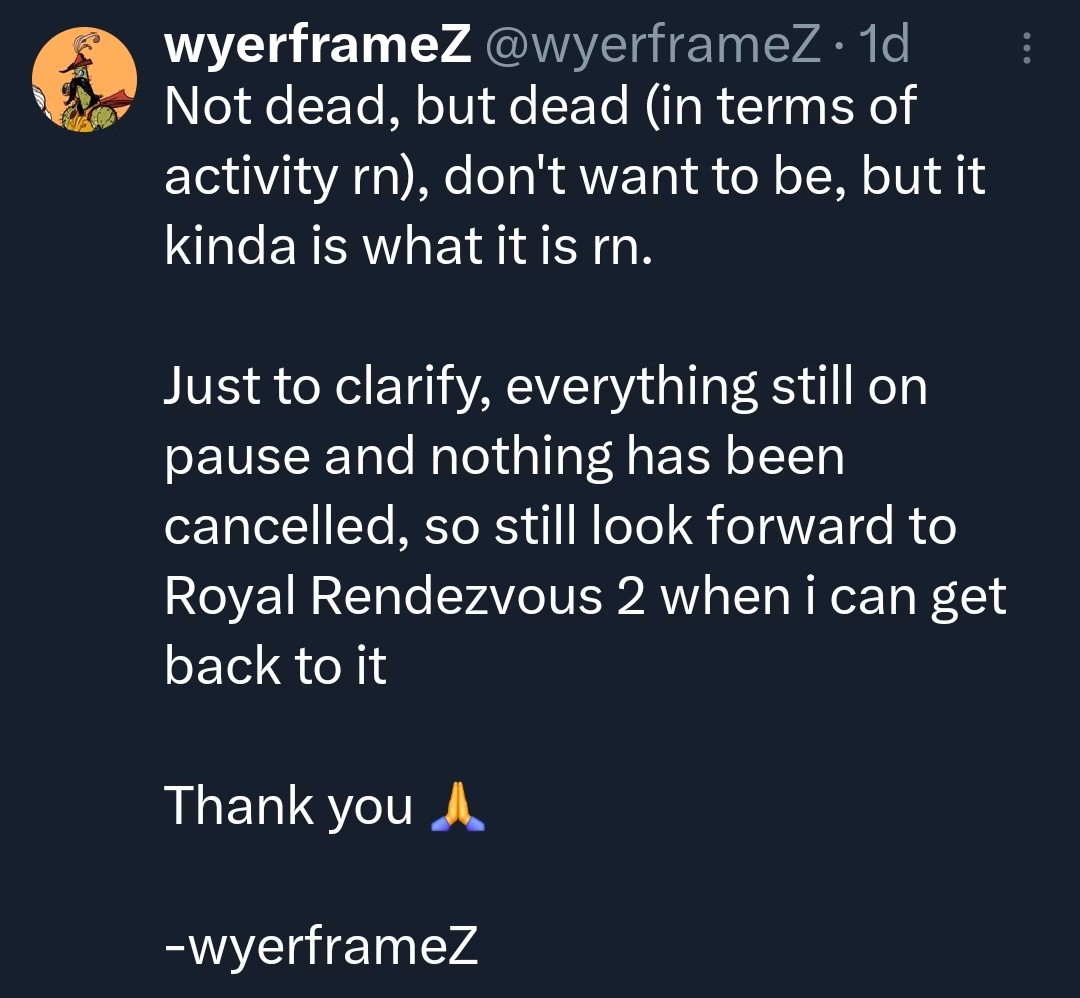This screenshot has height=998, width=1080.
Task: Click the "pause and nothing has been" line
Action: click(x=504, y=456)
